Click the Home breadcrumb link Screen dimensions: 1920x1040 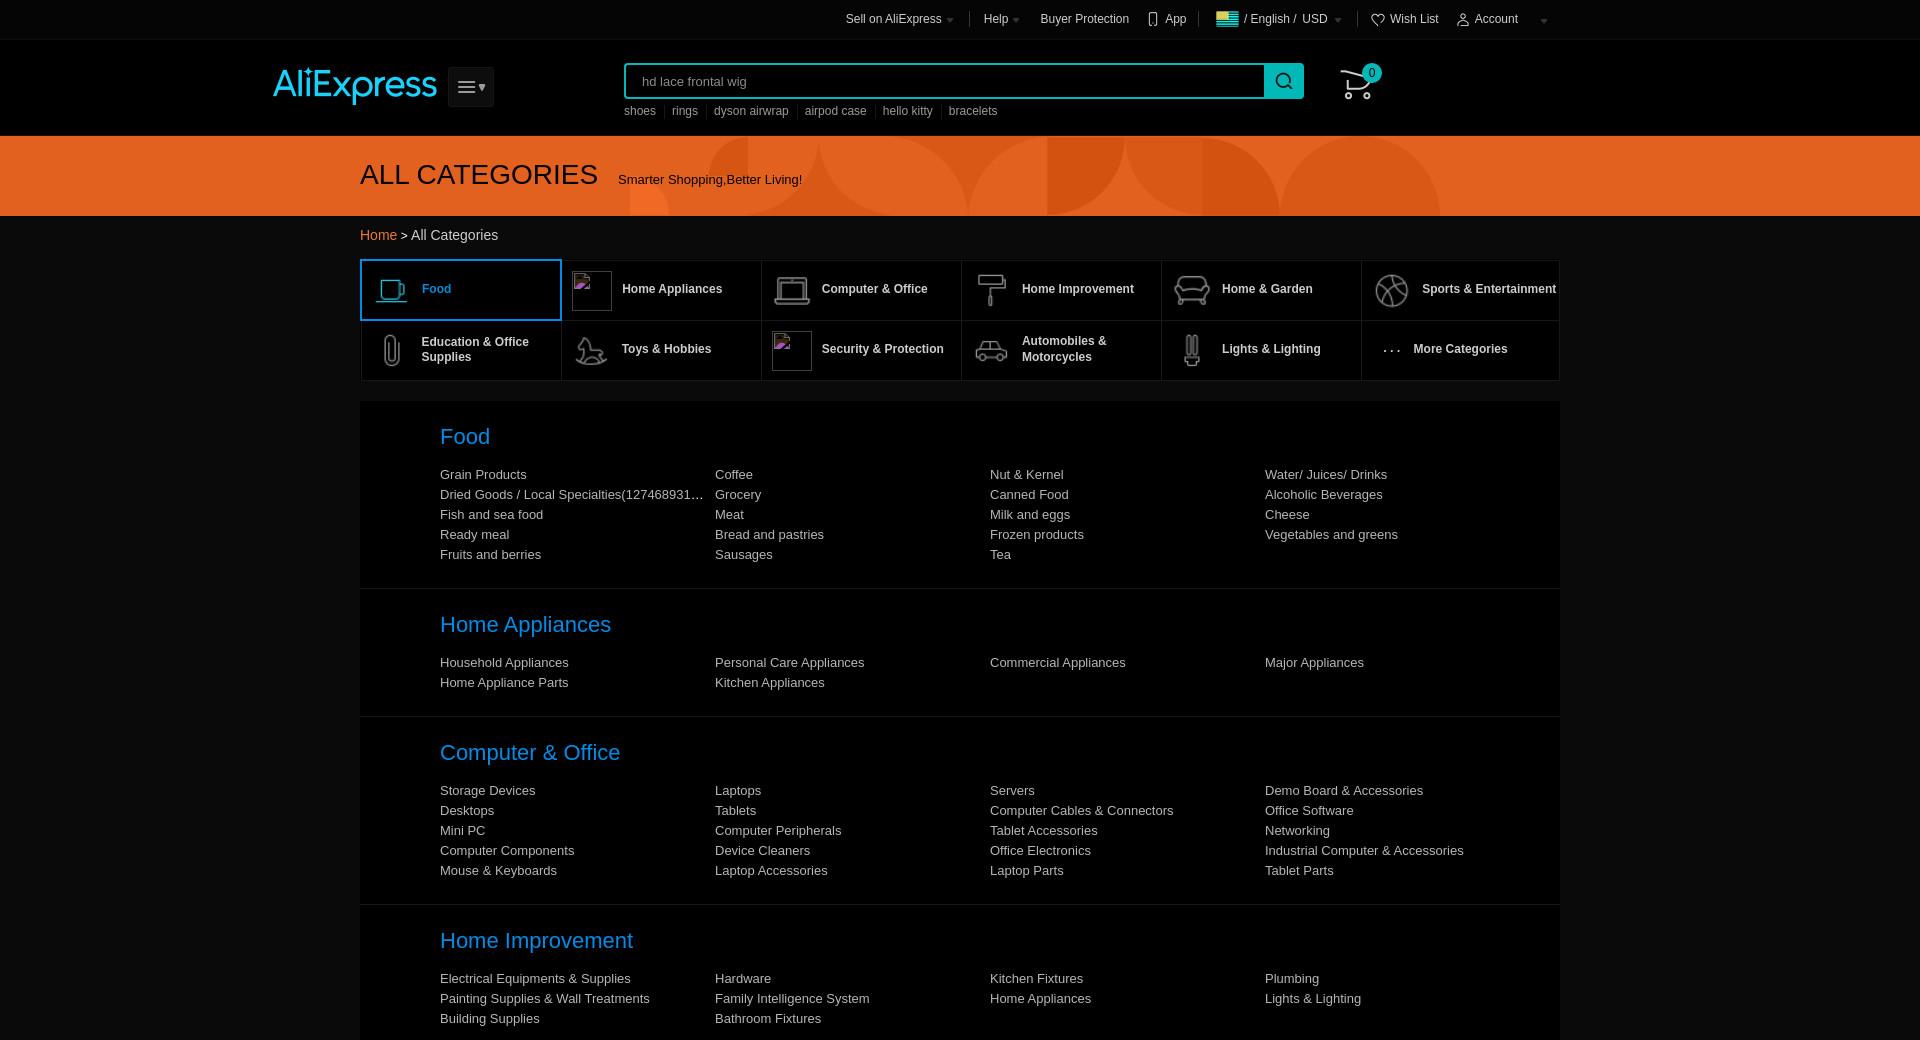pos(378,235)
